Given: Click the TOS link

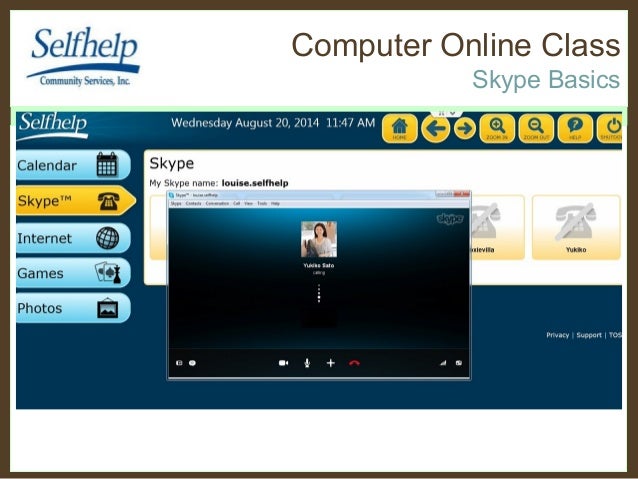Looking at the screenshot, I should pyautogui.click(x=615, y=335).
